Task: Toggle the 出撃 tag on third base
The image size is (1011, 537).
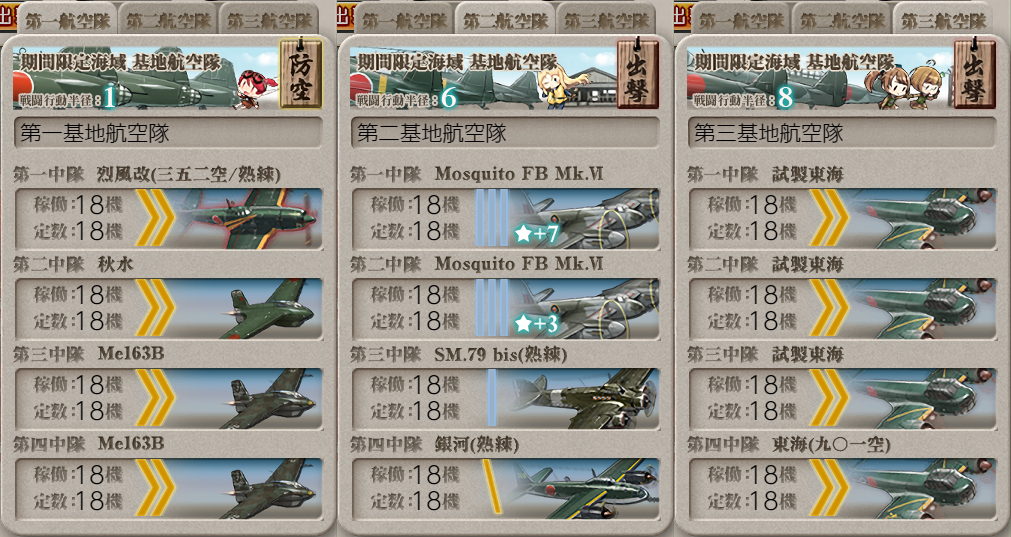Action: pyautogui.click(x=974, y=74)
